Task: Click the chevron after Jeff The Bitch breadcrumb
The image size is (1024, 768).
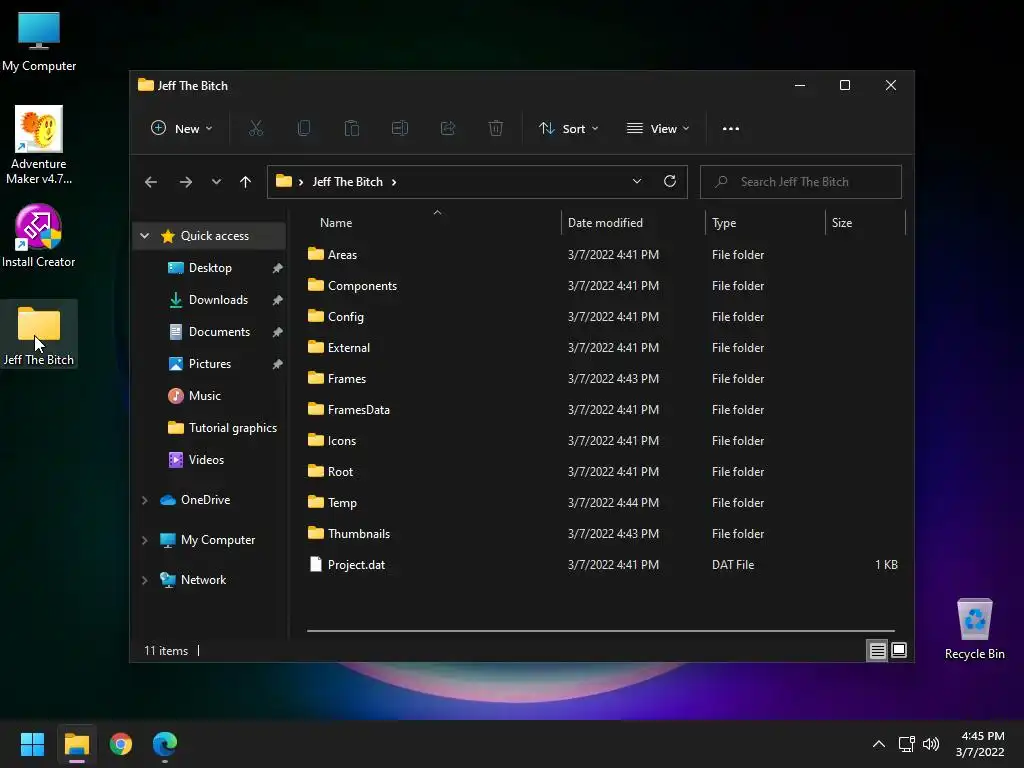Action: (x=394, y=182)
